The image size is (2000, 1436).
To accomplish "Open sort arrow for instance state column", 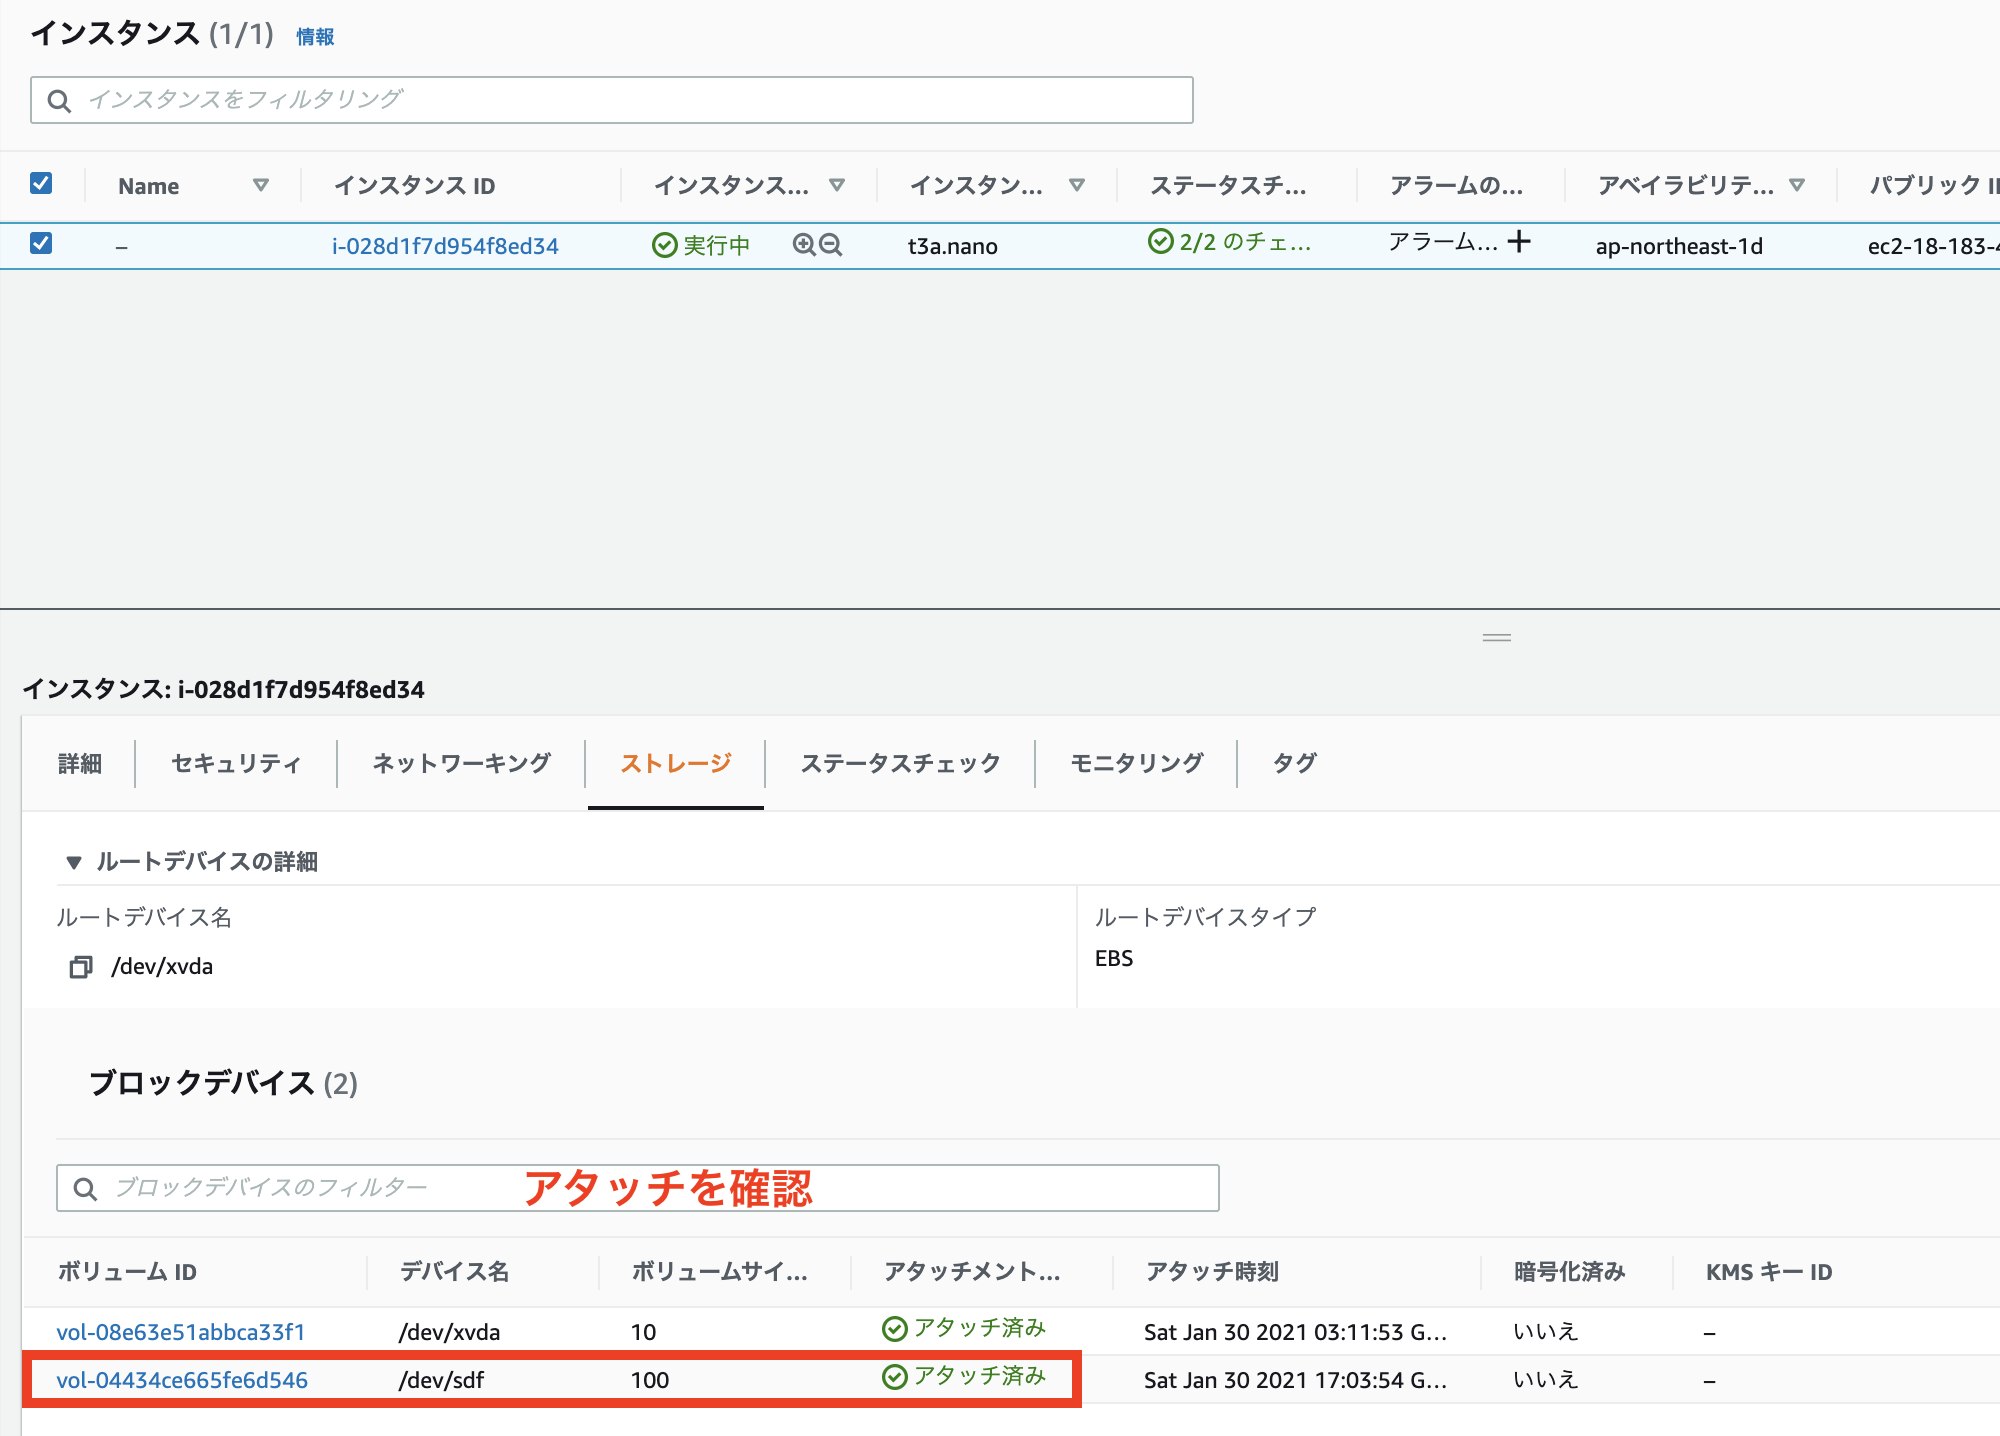I will (837, 185).
